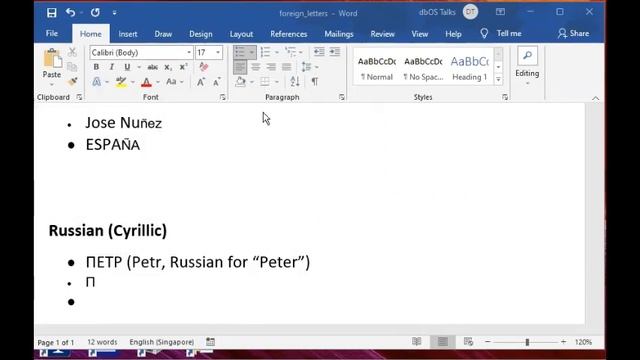
Task: Align text left
Action: point(240,67)
